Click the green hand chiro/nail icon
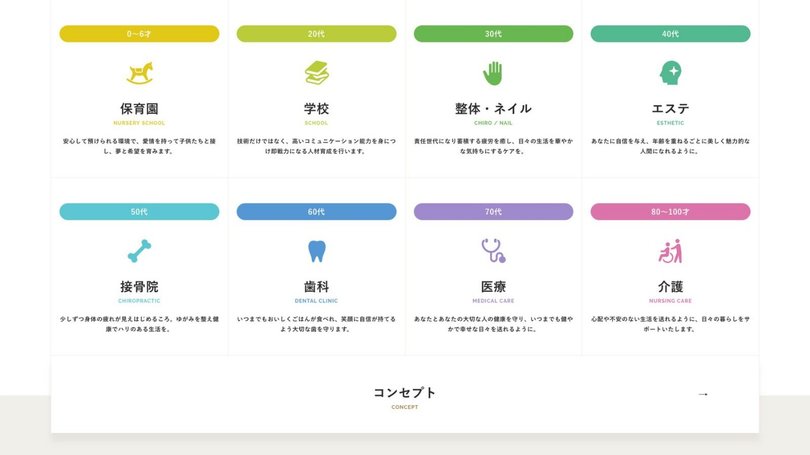This screenshot has height=455, width=810. [x=493, y=73]
